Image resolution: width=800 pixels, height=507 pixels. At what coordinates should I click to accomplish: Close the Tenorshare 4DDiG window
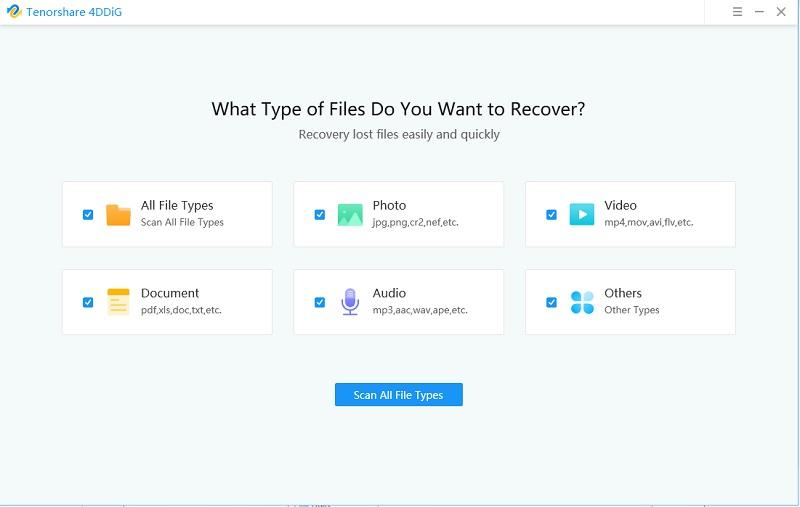pos(781,12)
